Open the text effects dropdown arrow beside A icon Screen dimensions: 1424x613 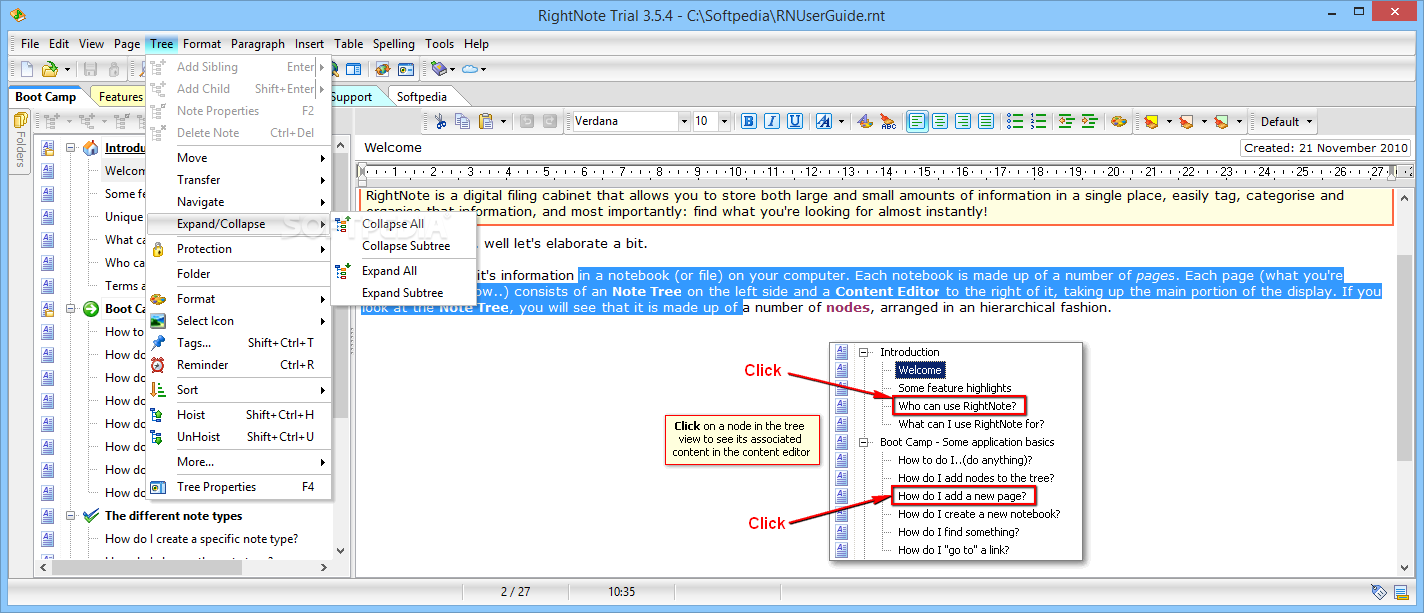[839, 121]
